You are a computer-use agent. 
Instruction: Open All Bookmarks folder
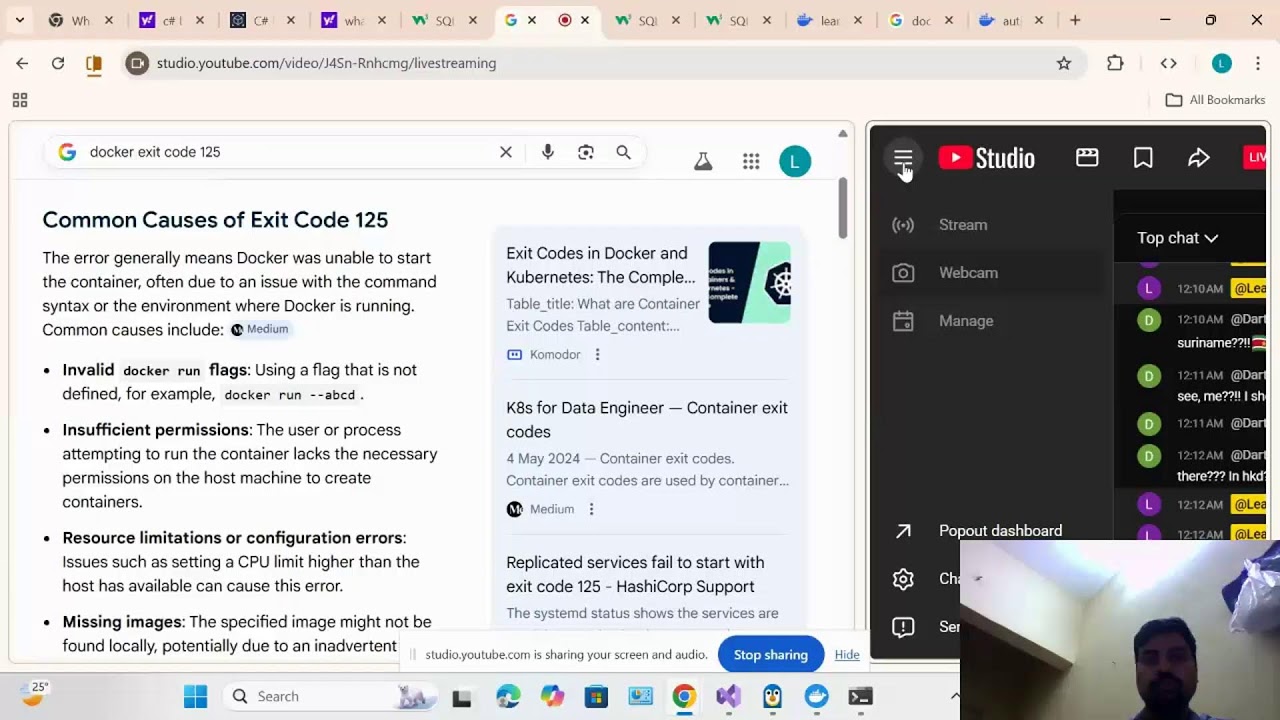[1216, 100]
